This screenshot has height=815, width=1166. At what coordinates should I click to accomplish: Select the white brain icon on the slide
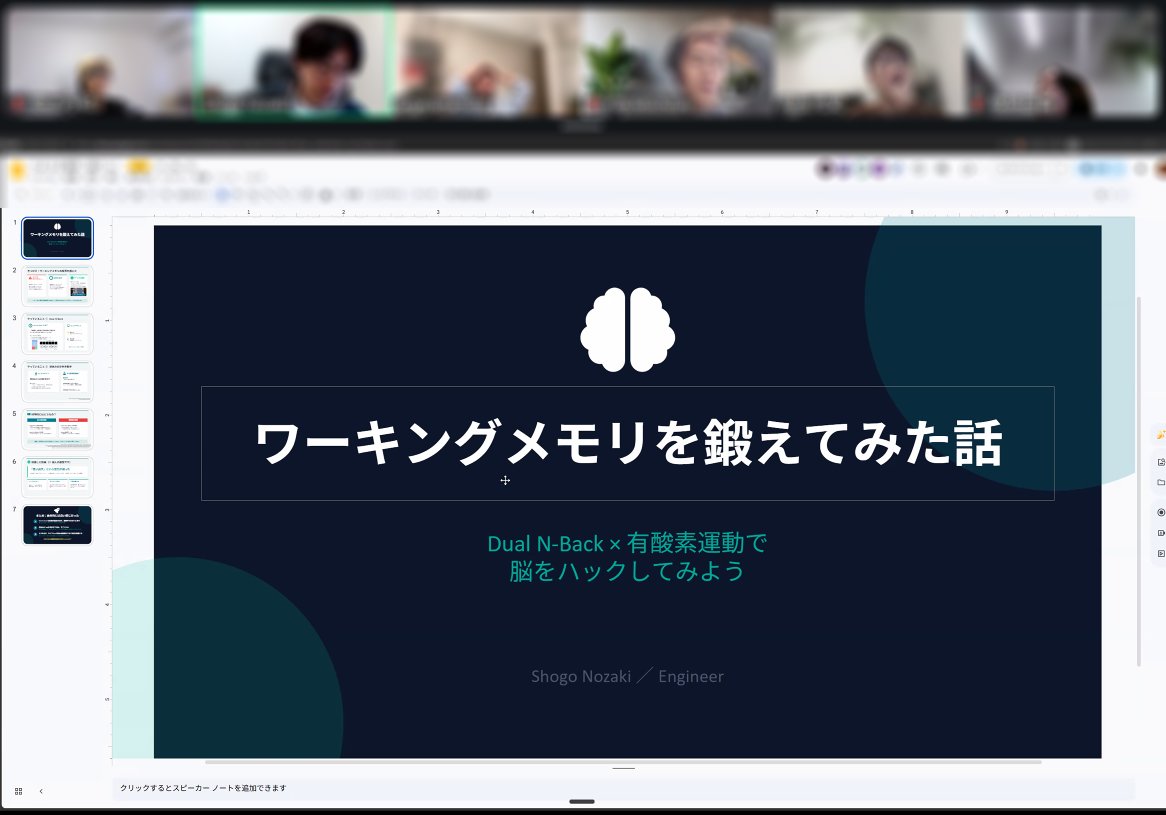tap(628, 329)
